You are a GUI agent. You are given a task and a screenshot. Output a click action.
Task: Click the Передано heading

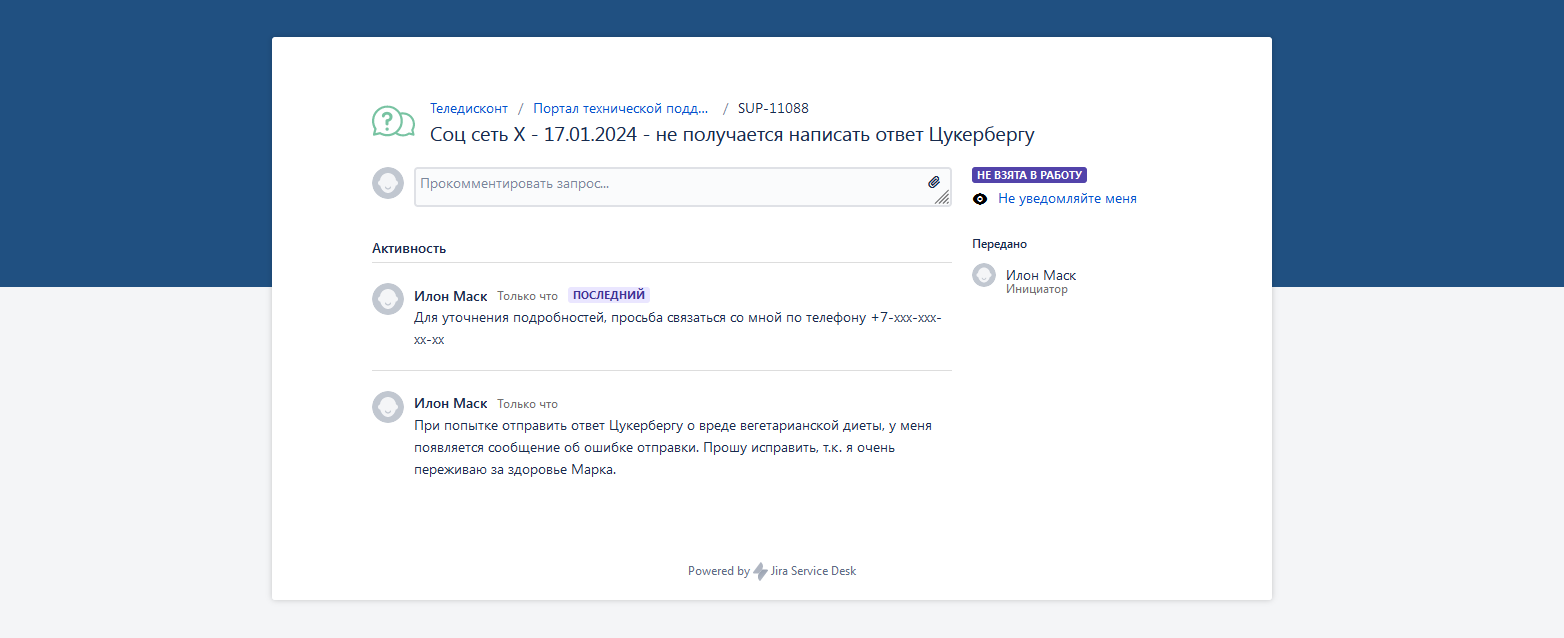click(x=999, y=244)
